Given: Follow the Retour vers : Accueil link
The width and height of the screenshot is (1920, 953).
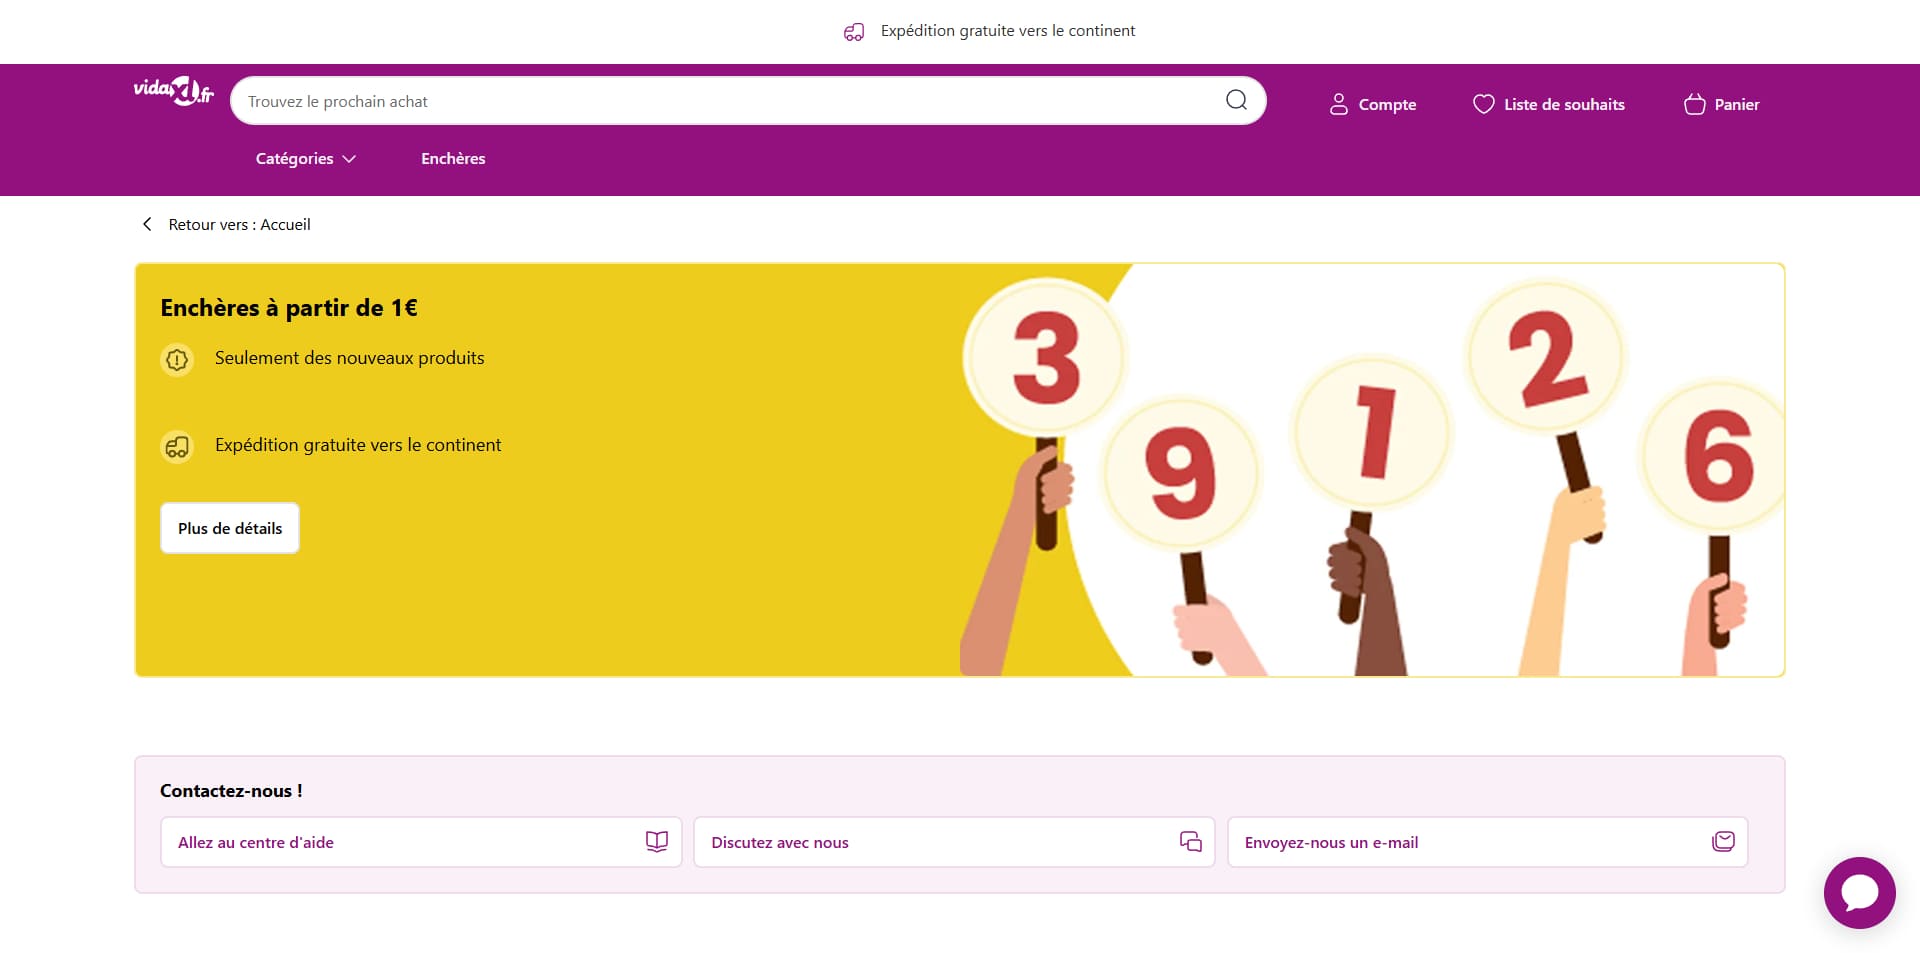Looking at the screenshot, I should click(239, 224).
